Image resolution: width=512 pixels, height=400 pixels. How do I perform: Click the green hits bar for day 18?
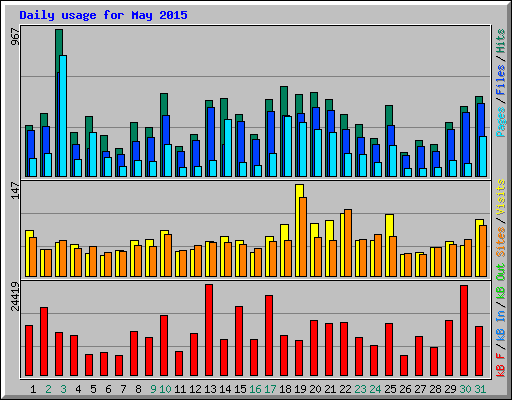pos(284,101)
